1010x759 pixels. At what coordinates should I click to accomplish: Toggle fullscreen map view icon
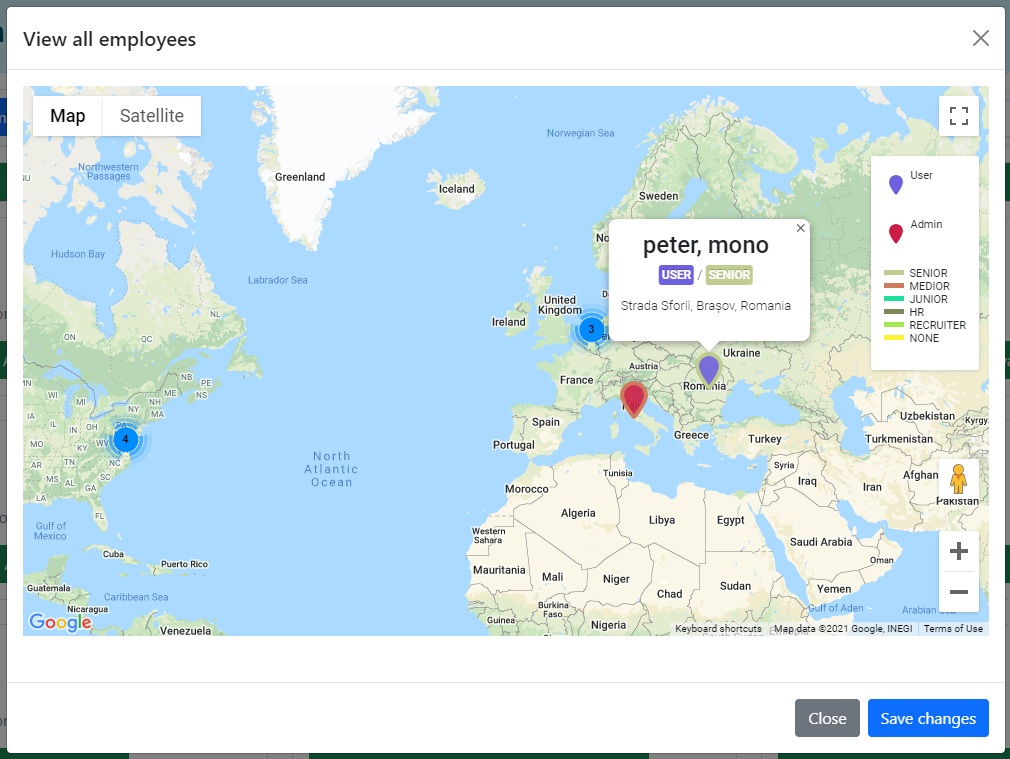[958, 116]
